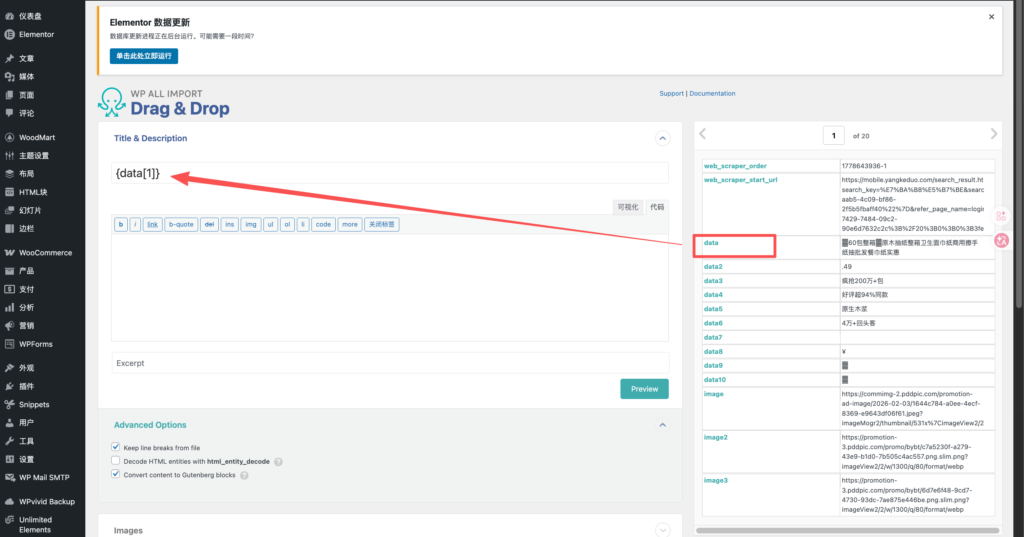Click the more toolbar button
The image size is (1024, 537).
tap(350, 225)
